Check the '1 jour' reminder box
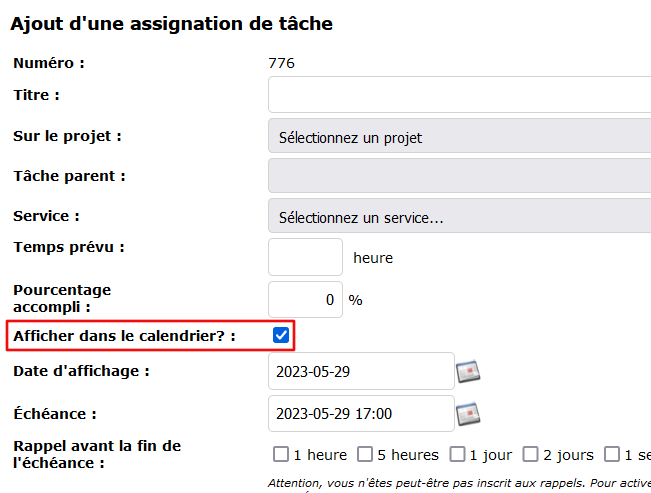This screenshot has width=651, height=493. 457,455
